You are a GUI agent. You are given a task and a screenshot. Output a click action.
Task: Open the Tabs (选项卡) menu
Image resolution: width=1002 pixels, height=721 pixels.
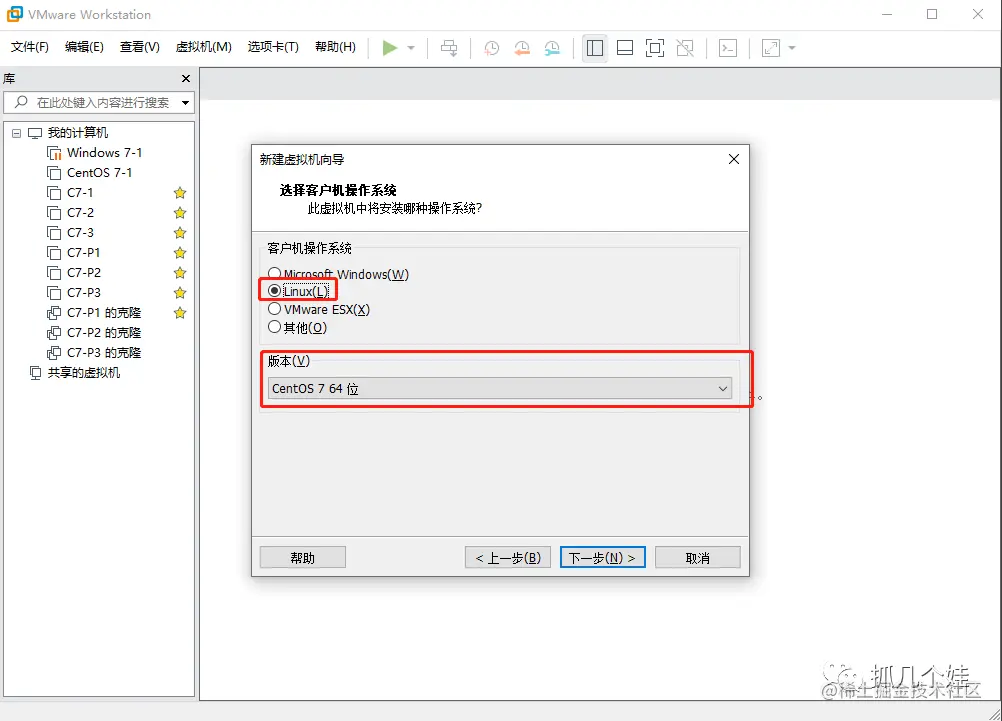tap(273, 47)
